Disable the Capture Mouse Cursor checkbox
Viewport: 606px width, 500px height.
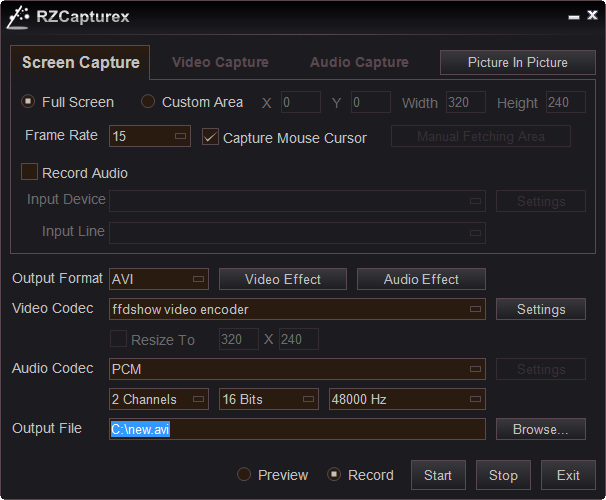tap(210, 137)
